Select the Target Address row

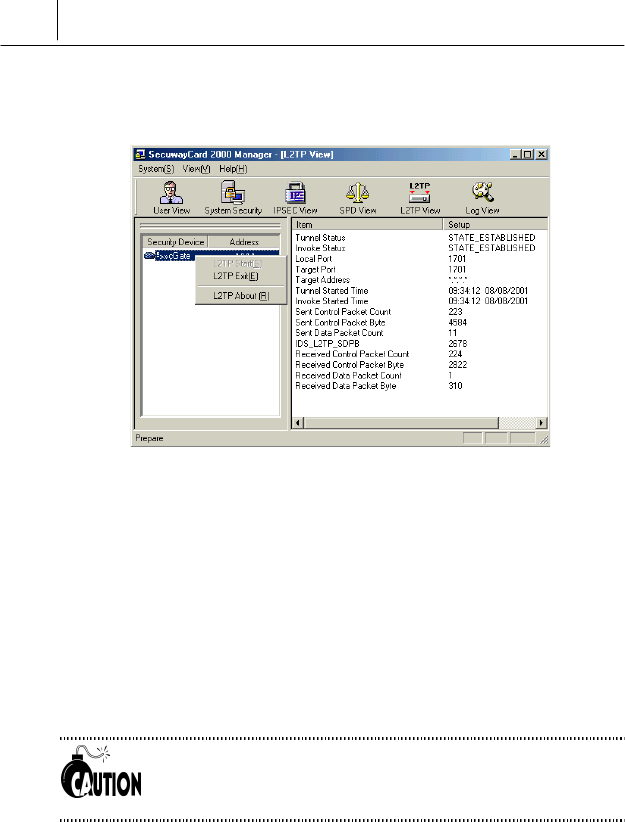point(419,280)
